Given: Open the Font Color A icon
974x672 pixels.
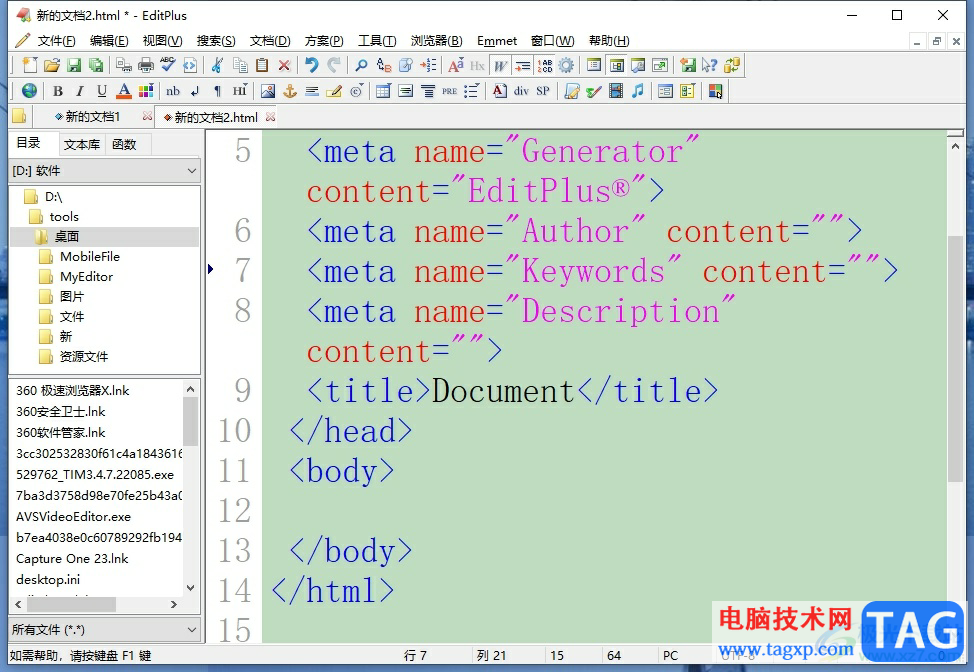Looking at the screenshot, I should click(x=124, y=91).
